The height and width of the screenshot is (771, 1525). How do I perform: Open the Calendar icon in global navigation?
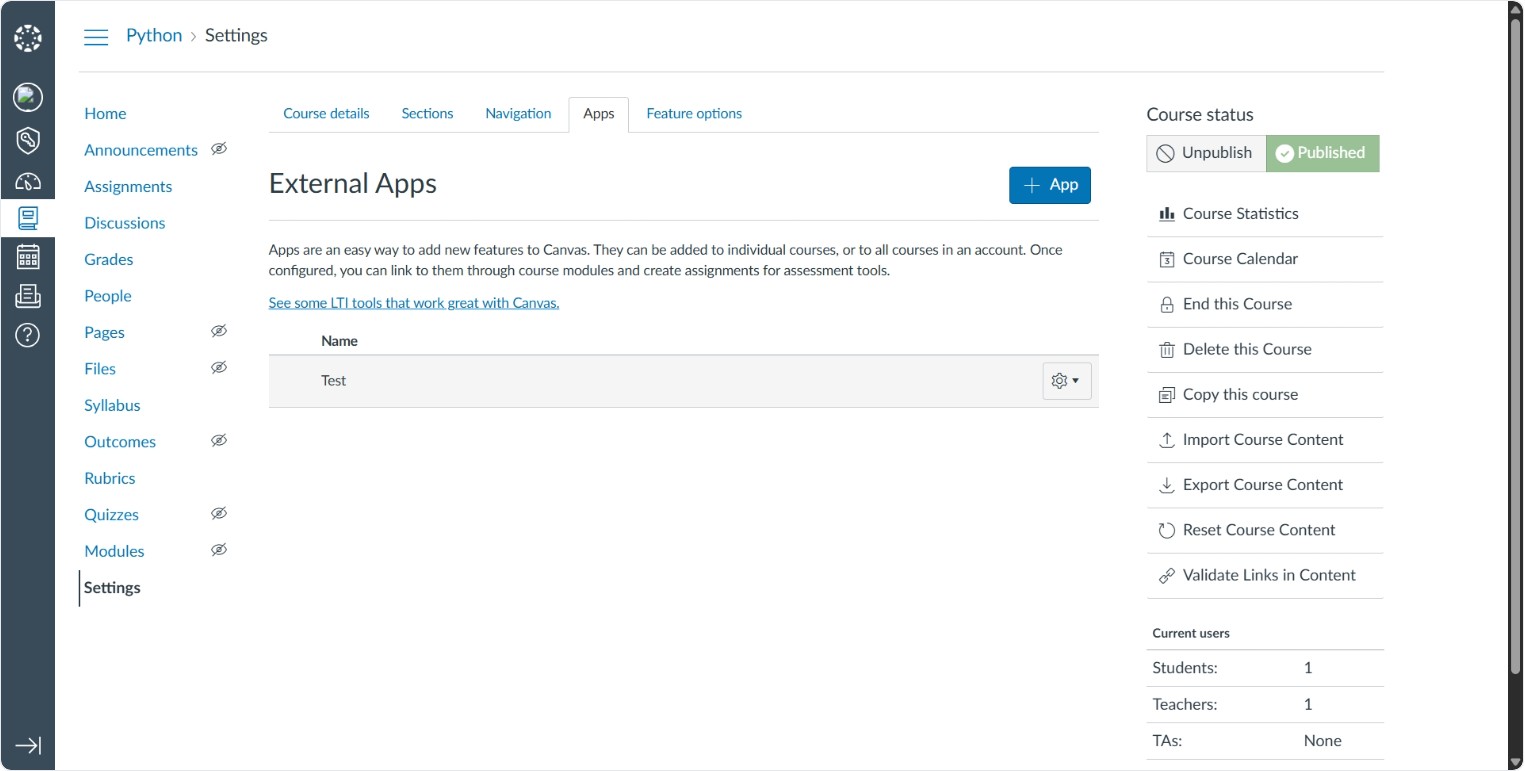pos(28,257)
